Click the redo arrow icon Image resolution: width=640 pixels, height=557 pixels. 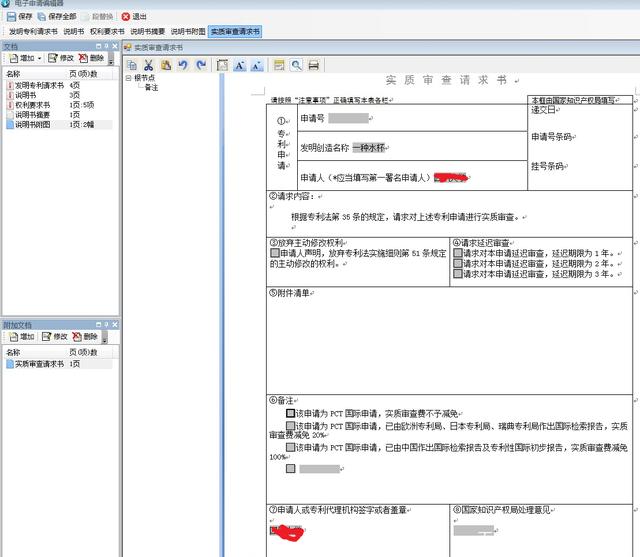click(201, 65)
